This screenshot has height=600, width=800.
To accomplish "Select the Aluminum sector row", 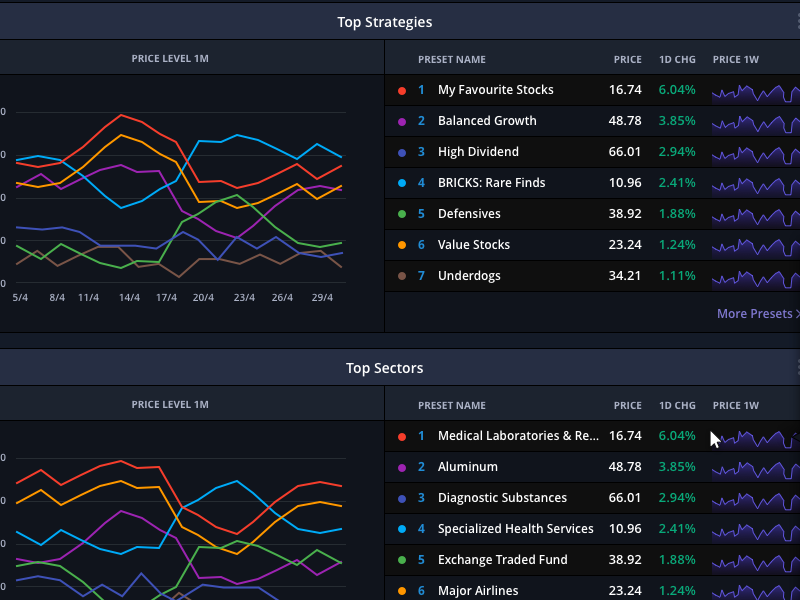I will [592, 467].
